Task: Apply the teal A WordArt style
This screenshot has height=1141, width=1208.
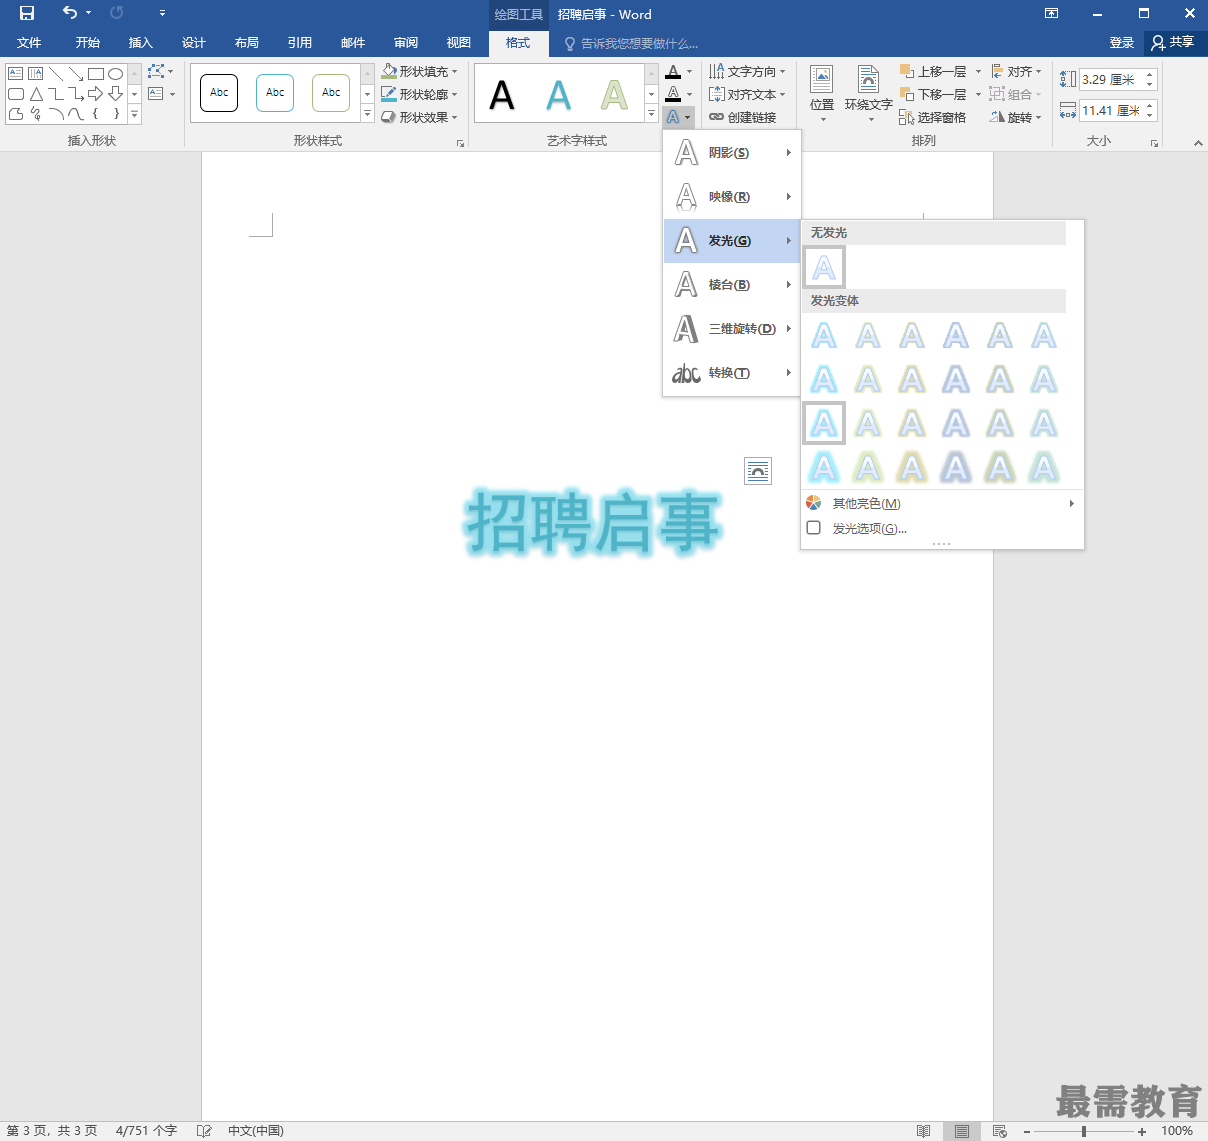Action: click(558, 95)
